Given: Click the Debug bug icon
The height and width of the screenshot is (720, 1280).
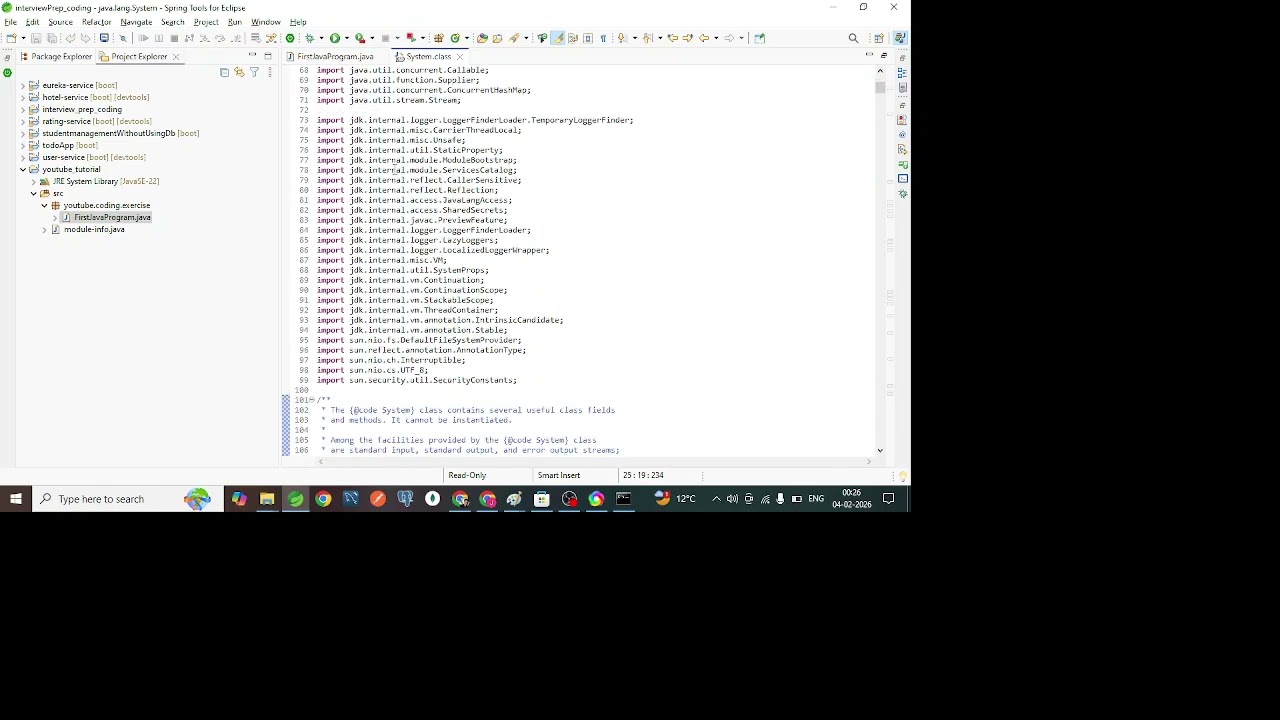Looking at the screenshot, I should pos(309,38).
